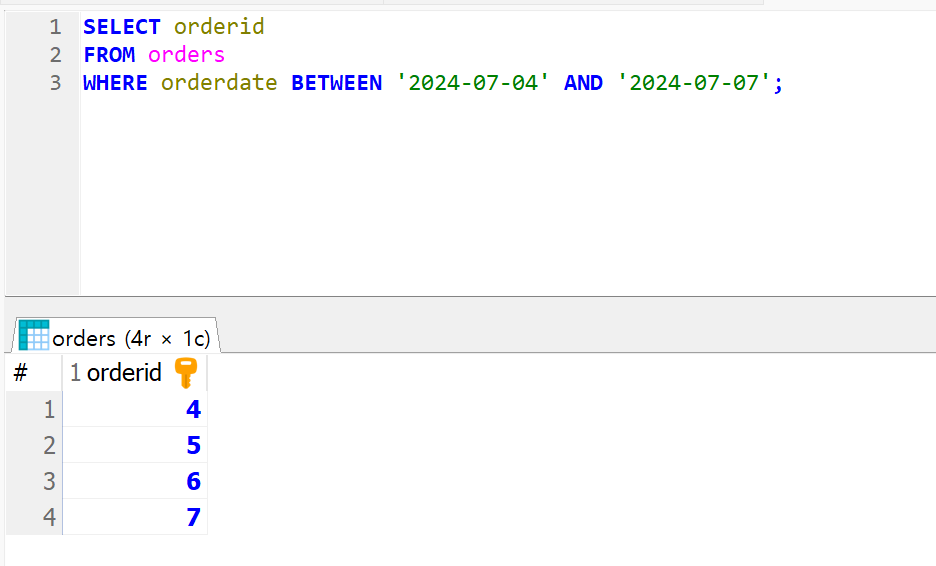Select result cell with orderid 7

[x=135, y=517]
